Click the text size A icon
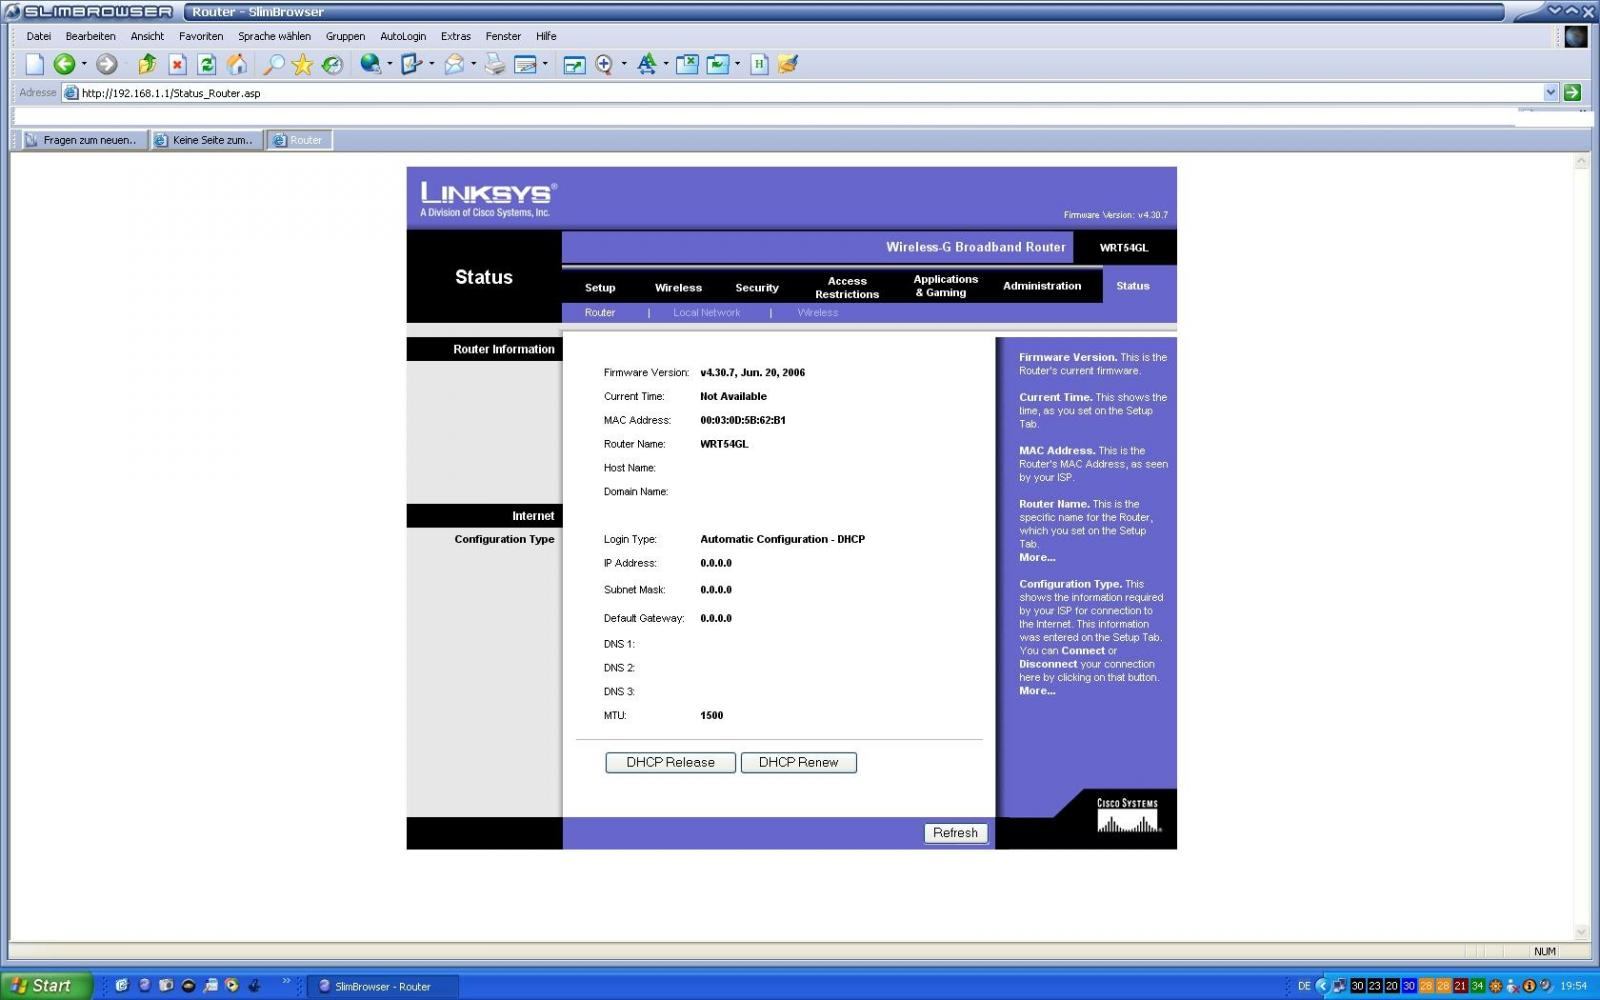Screen dimensions: 1600x1000 tap(646, 64)
